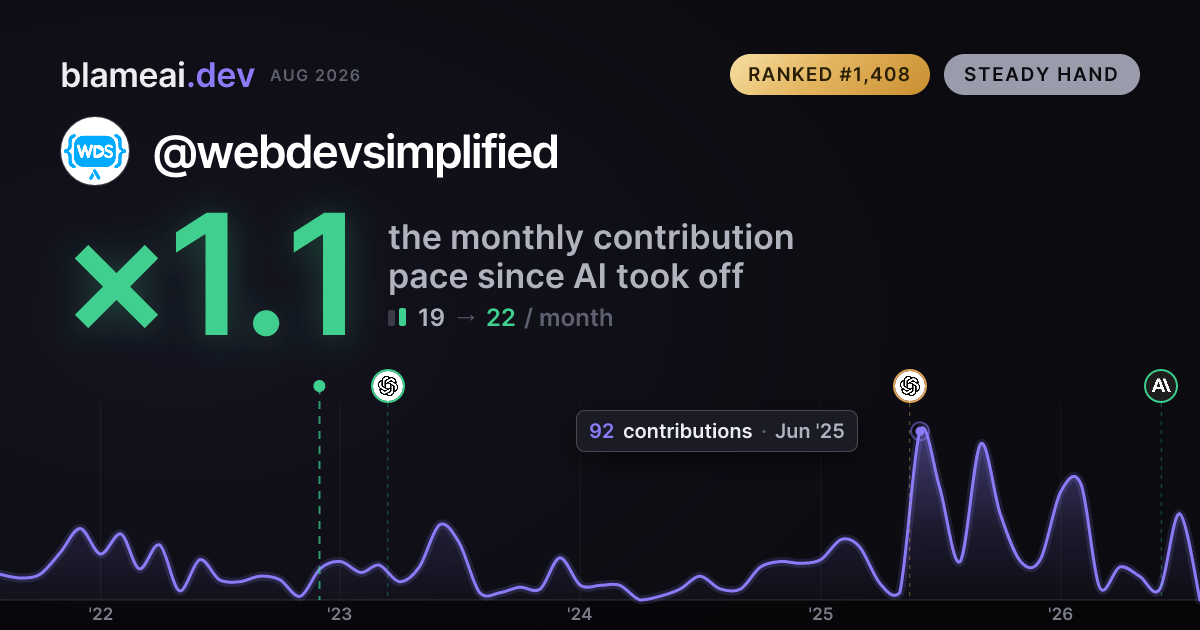Click "pace since AI took off" text
Viewport: 1200px width, 630px height.
pyautogui.click(x=566, y=276)
